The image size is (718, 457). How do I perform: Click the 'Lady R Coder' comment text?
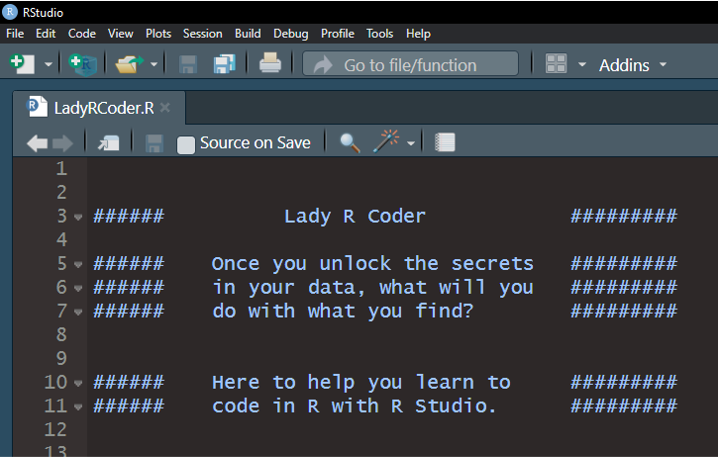click(355, 217)
